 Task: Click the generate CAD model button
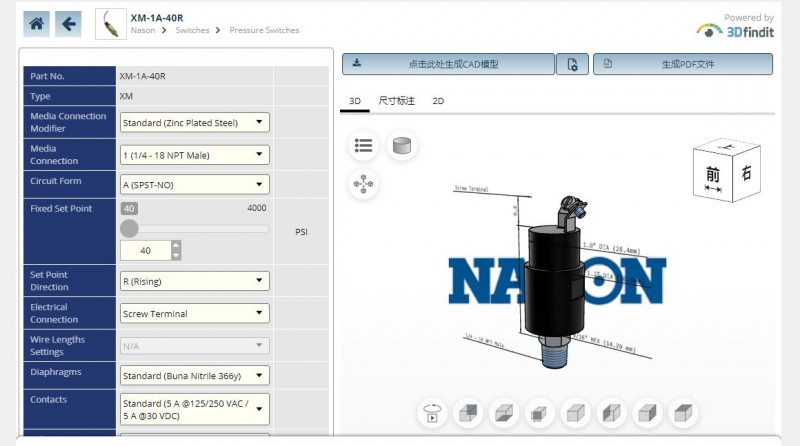(448, 64)
